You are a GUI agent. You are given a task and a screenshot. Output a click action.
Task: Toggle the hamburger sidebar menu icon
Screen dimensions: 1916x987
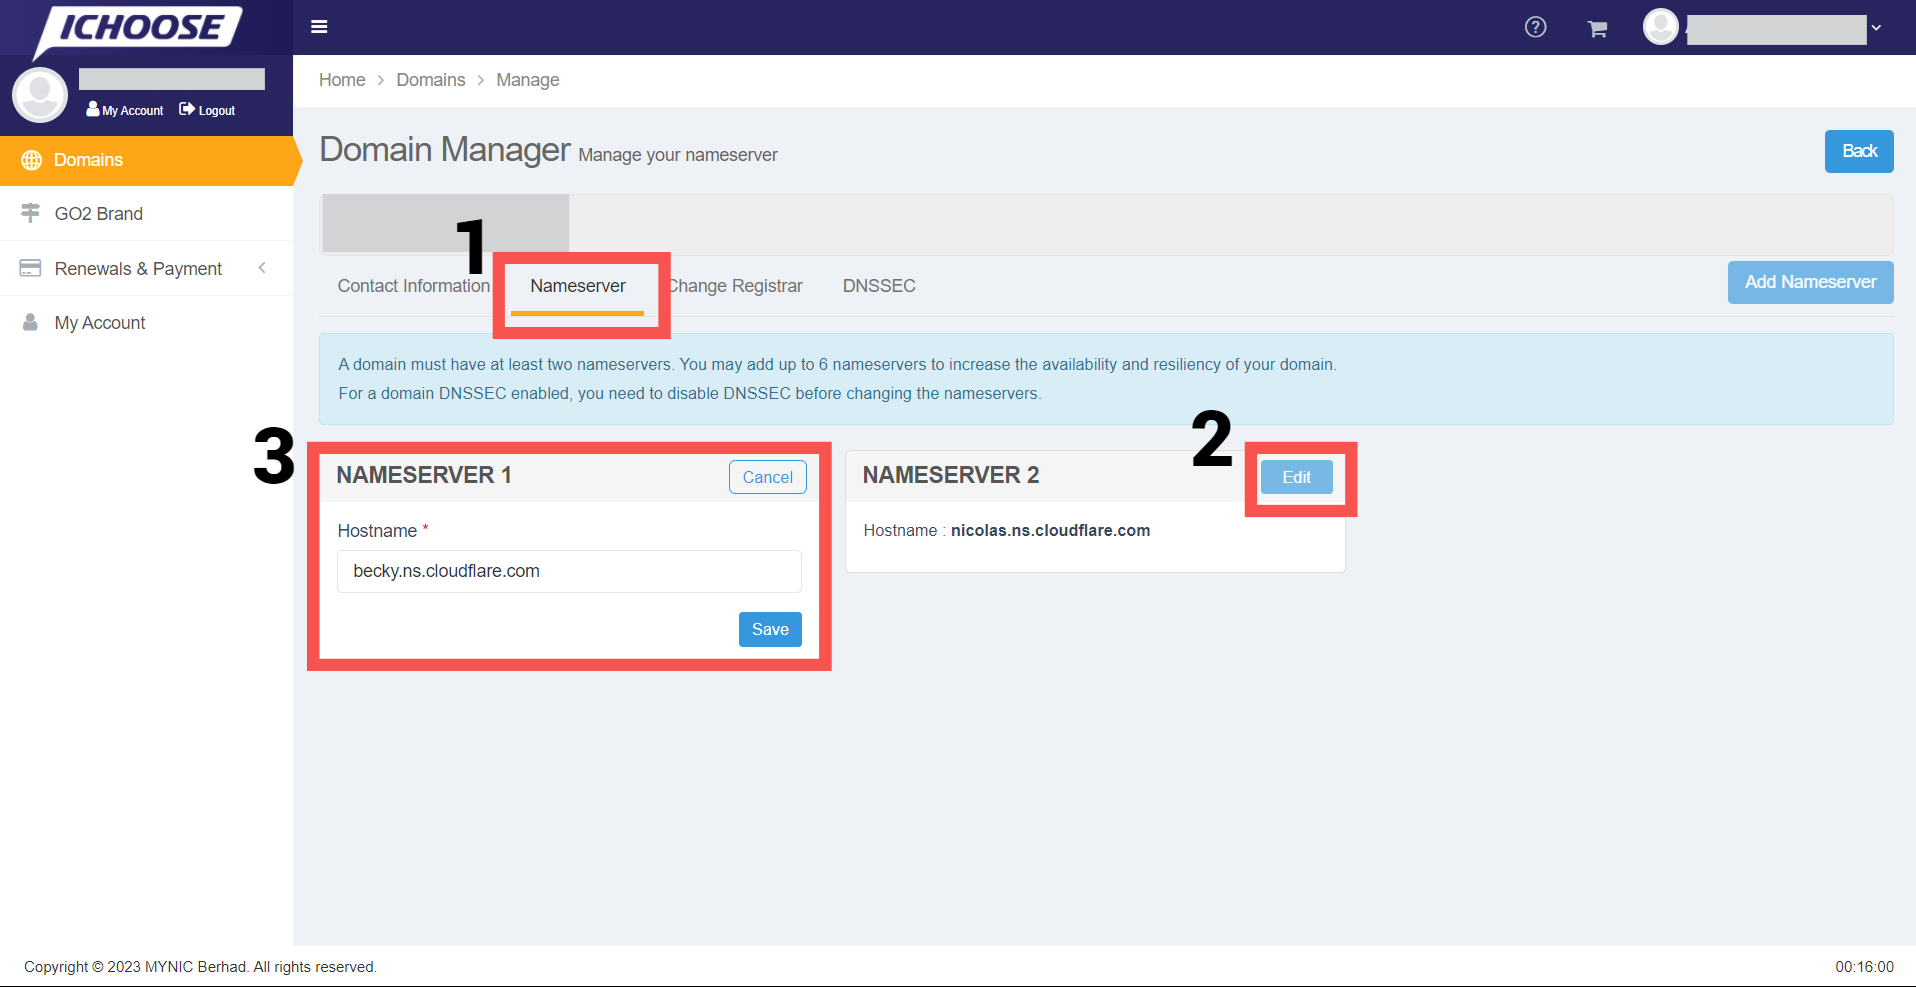(x=319, y=27)
